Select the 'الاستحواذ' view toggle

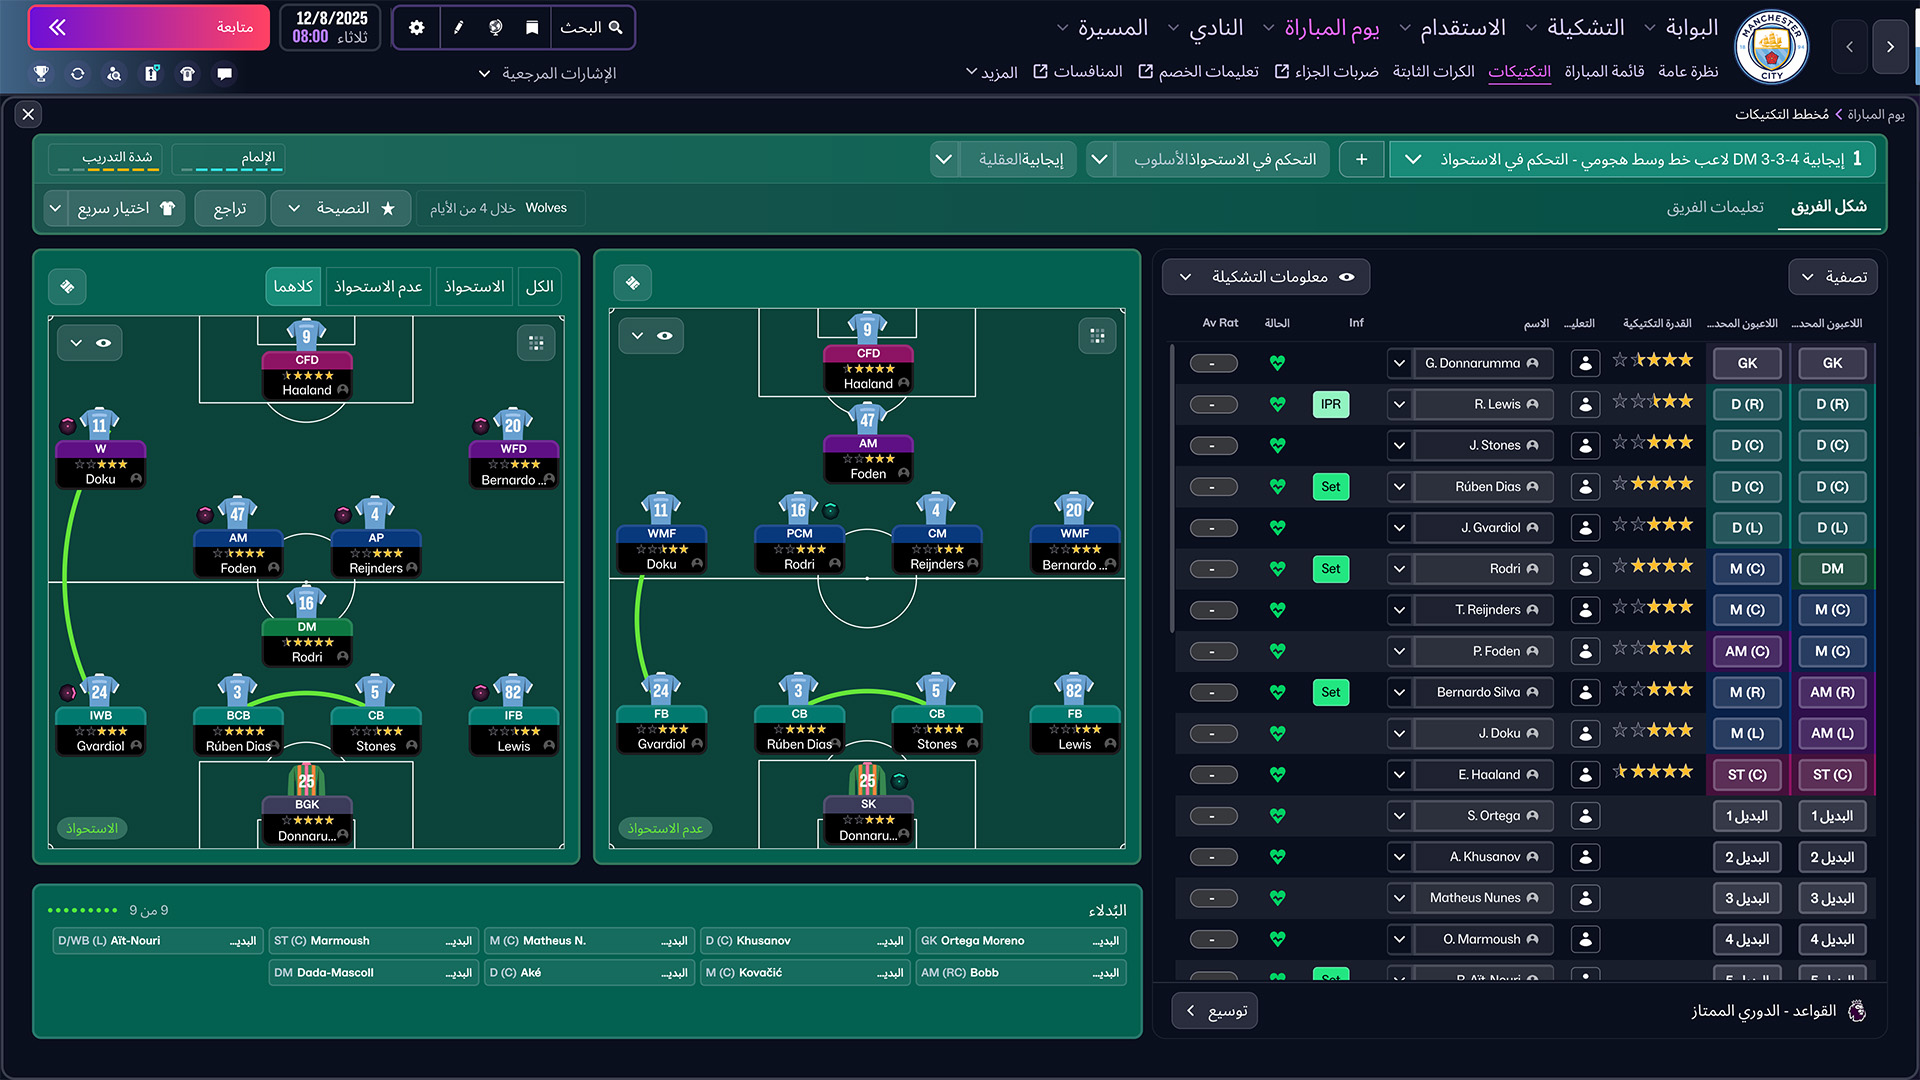pos(474,287)
